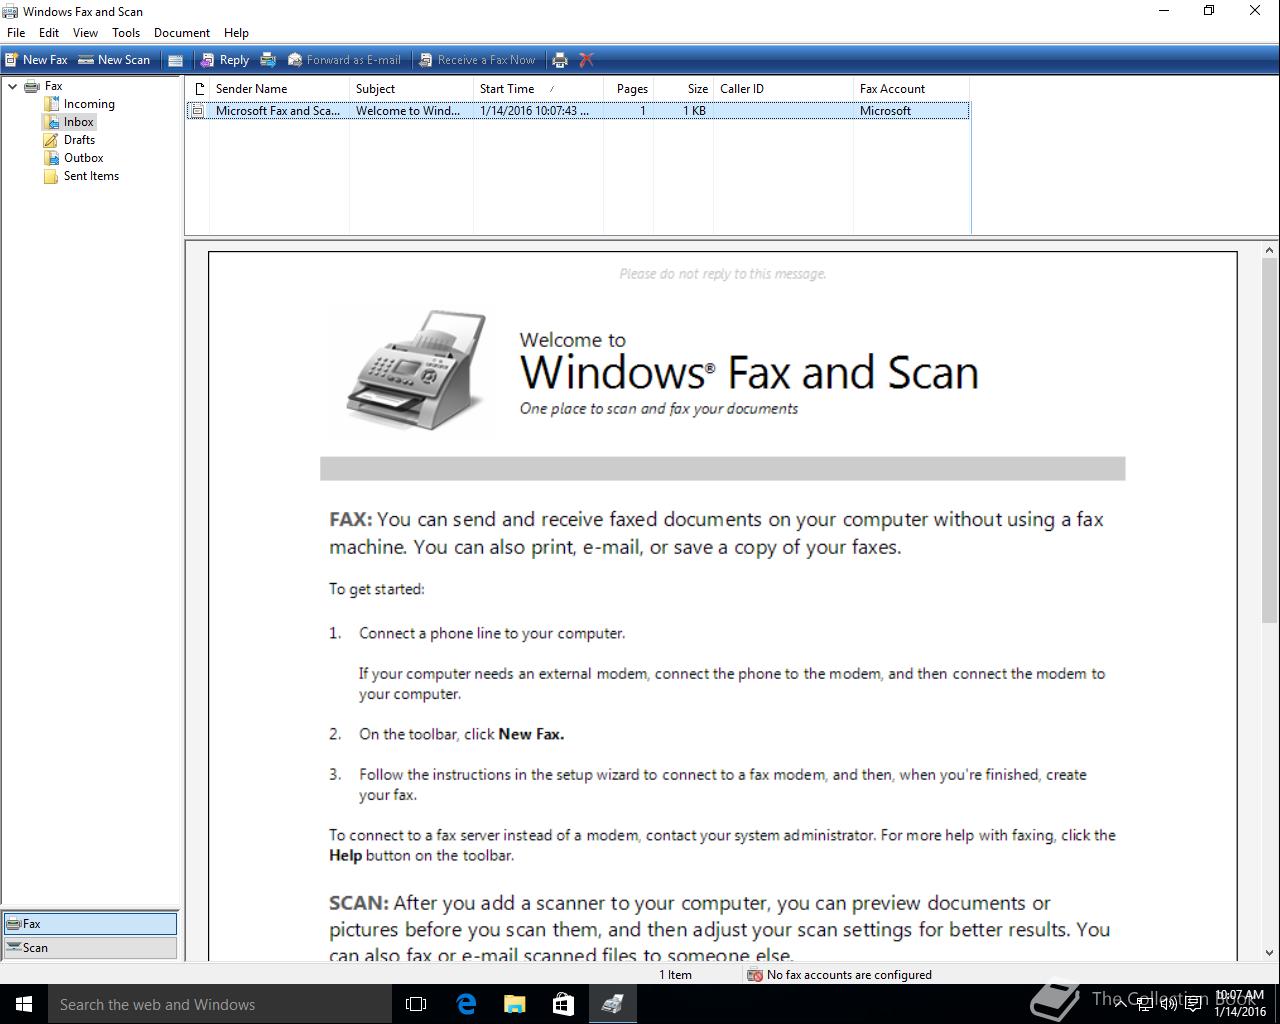
Task: Sort by Start Time column header
Action: pyautogui.click(x=538, y=89)
